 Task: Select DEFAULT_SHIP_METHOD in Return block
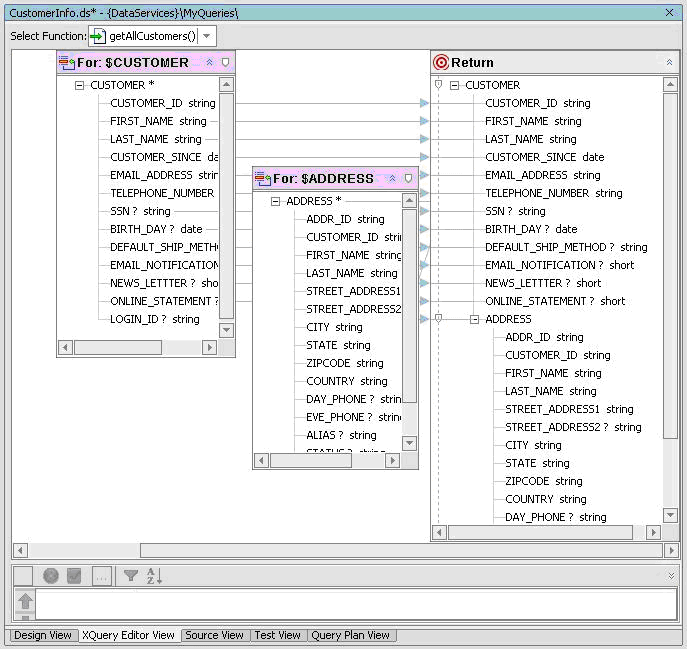pyautogui.click(x=566, y=247)
